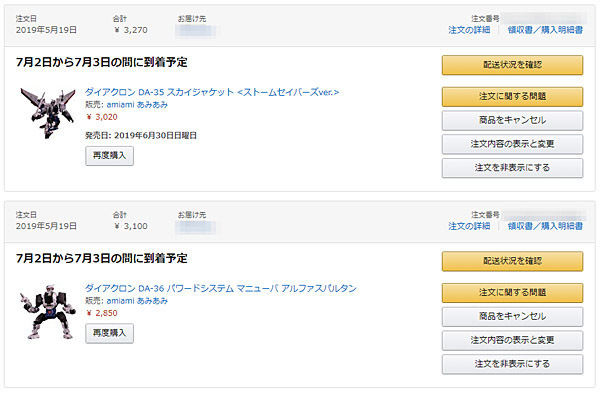Screen dimensions: 600x393
Task: Open 注文の詳細 for the ¥3,270 order
Action: click(469, 30)
